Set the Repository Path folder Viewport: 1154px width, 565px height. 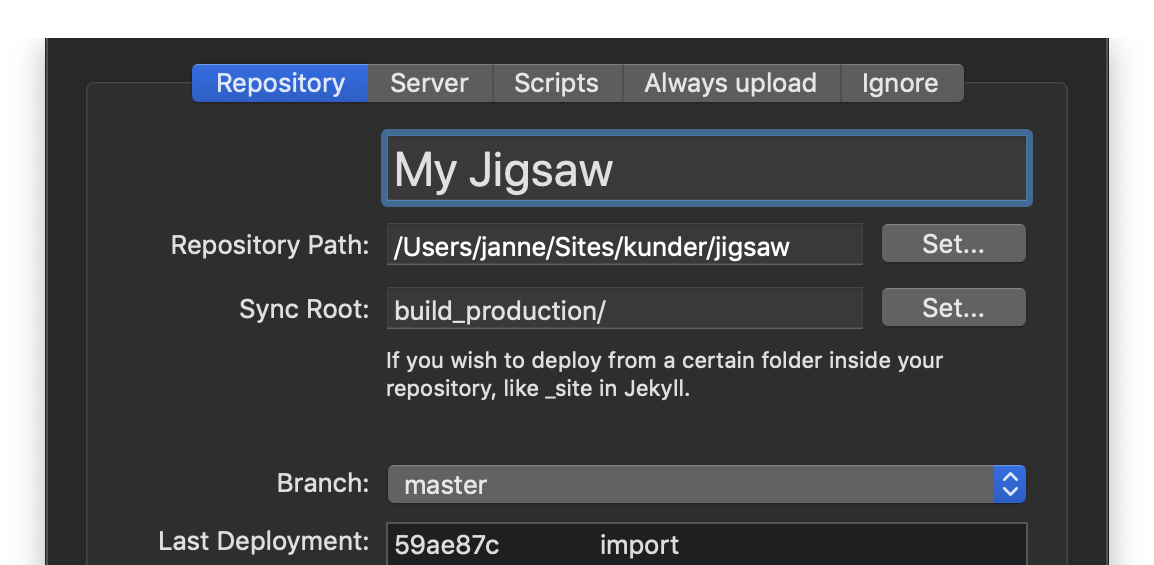pyautogui.click(x=953, y=244)
